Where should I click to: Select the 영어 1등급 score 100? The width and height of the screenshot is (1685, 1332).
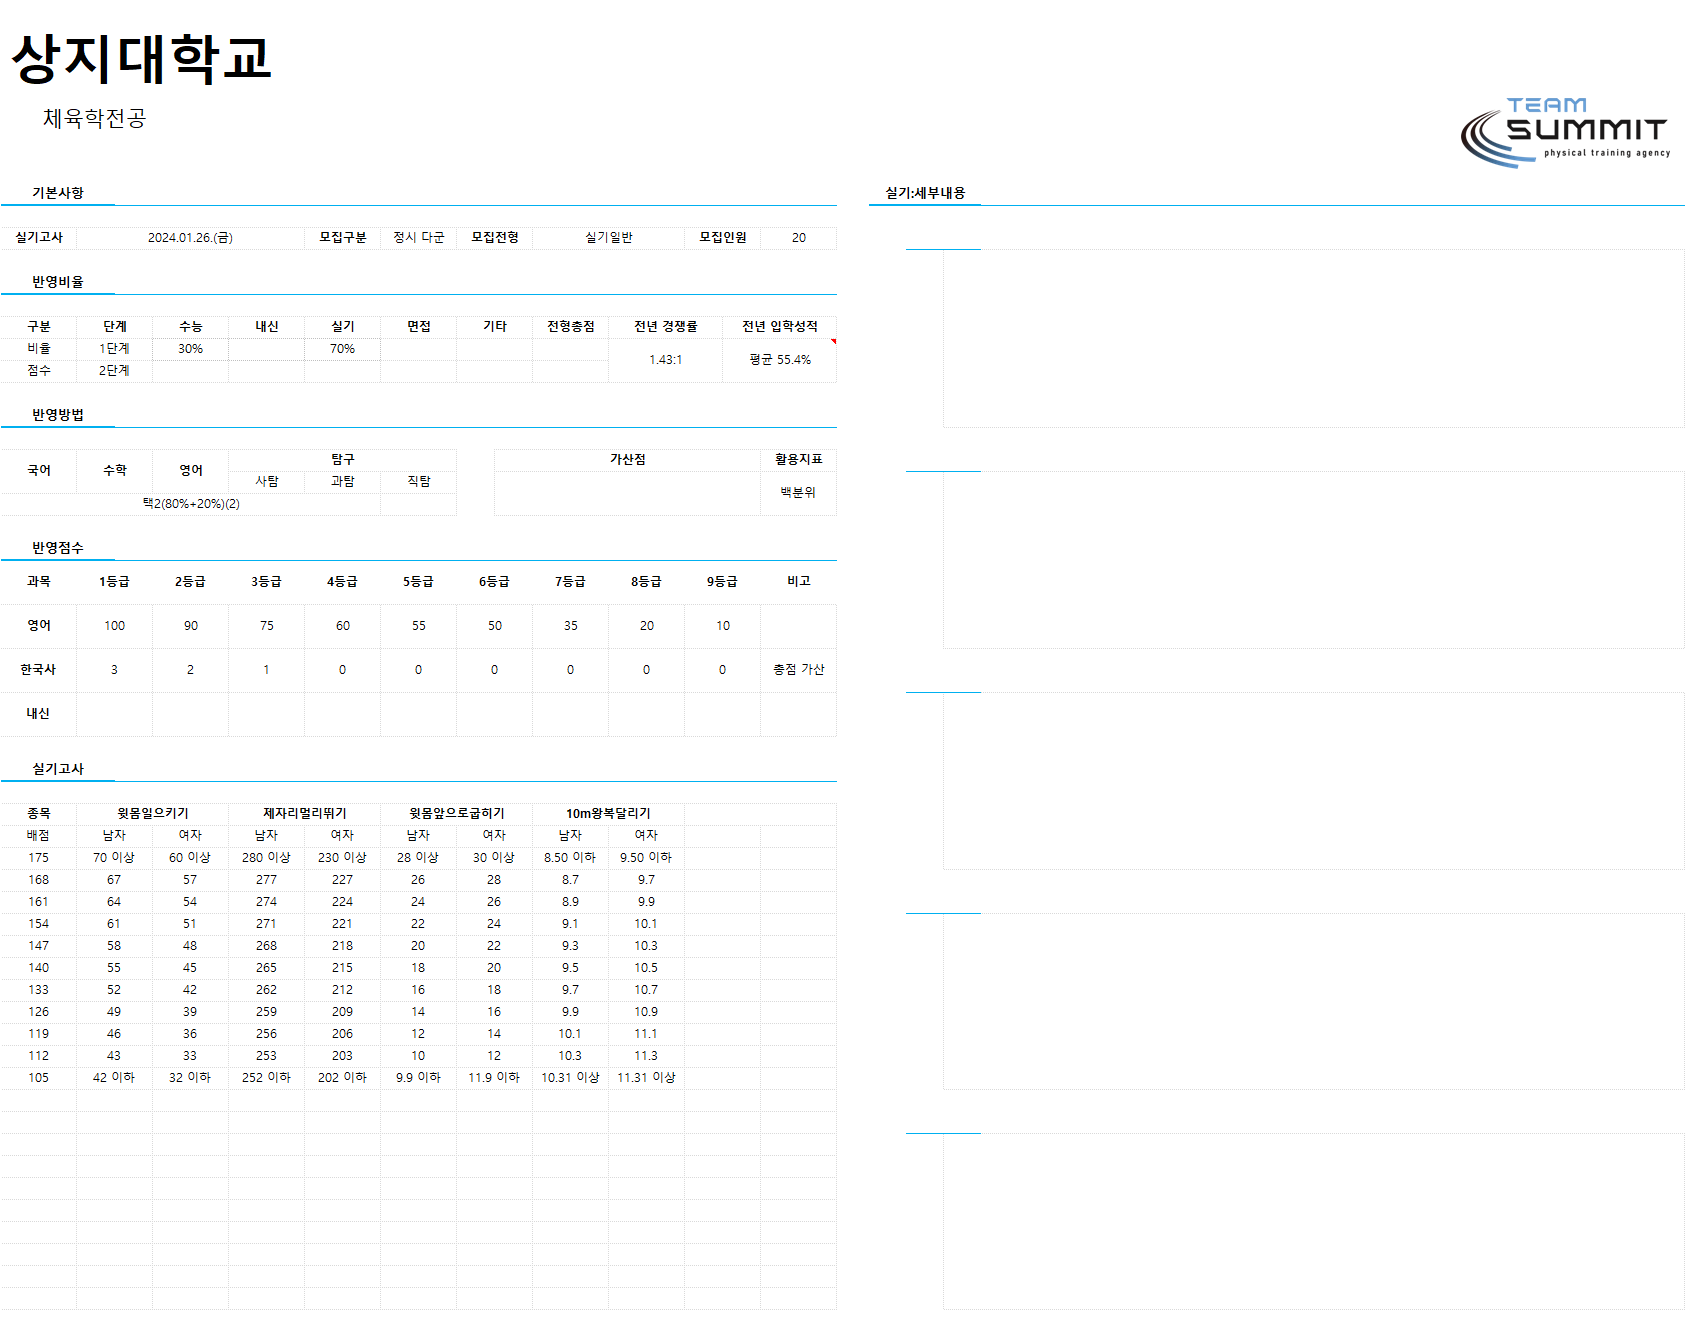click(x=115, y=626)
